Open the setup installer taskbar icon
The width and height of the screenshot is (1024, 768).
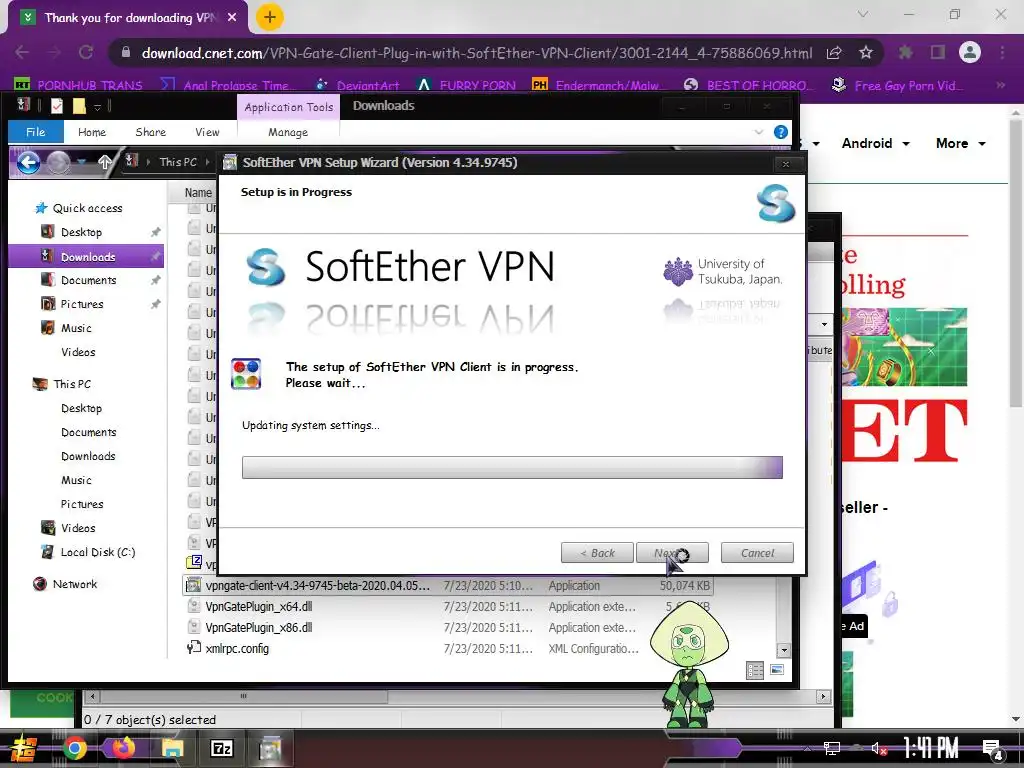point(270,748)
